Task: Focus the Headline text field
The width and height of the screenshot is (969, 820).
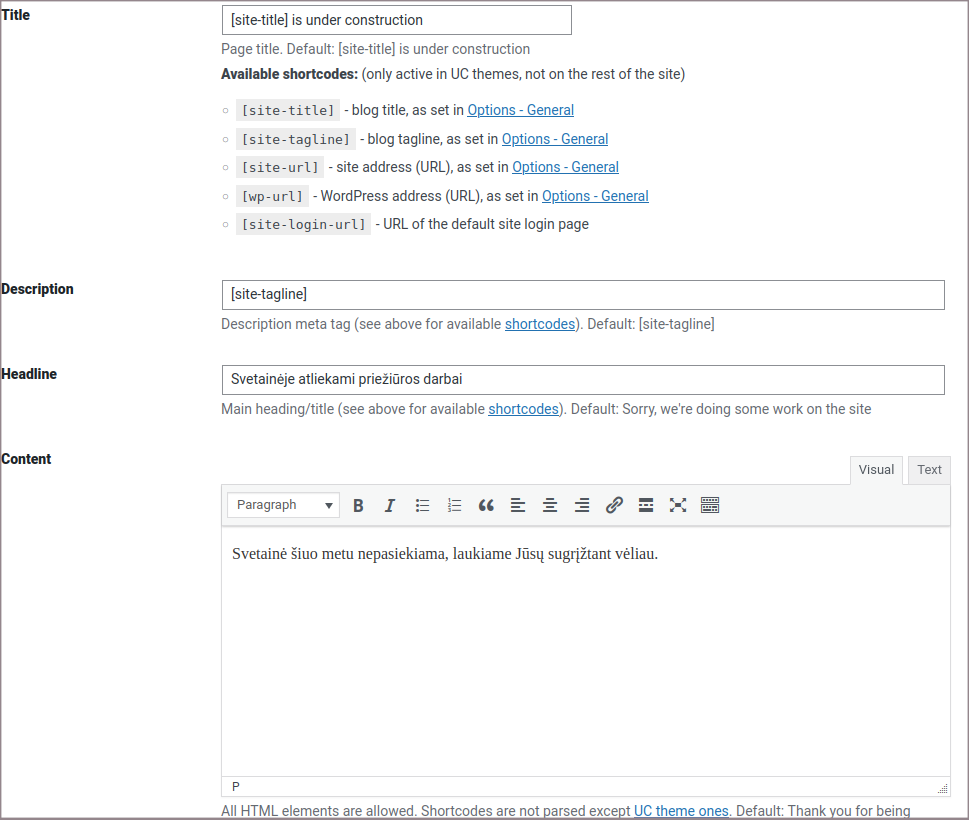Action: (582, 380)
